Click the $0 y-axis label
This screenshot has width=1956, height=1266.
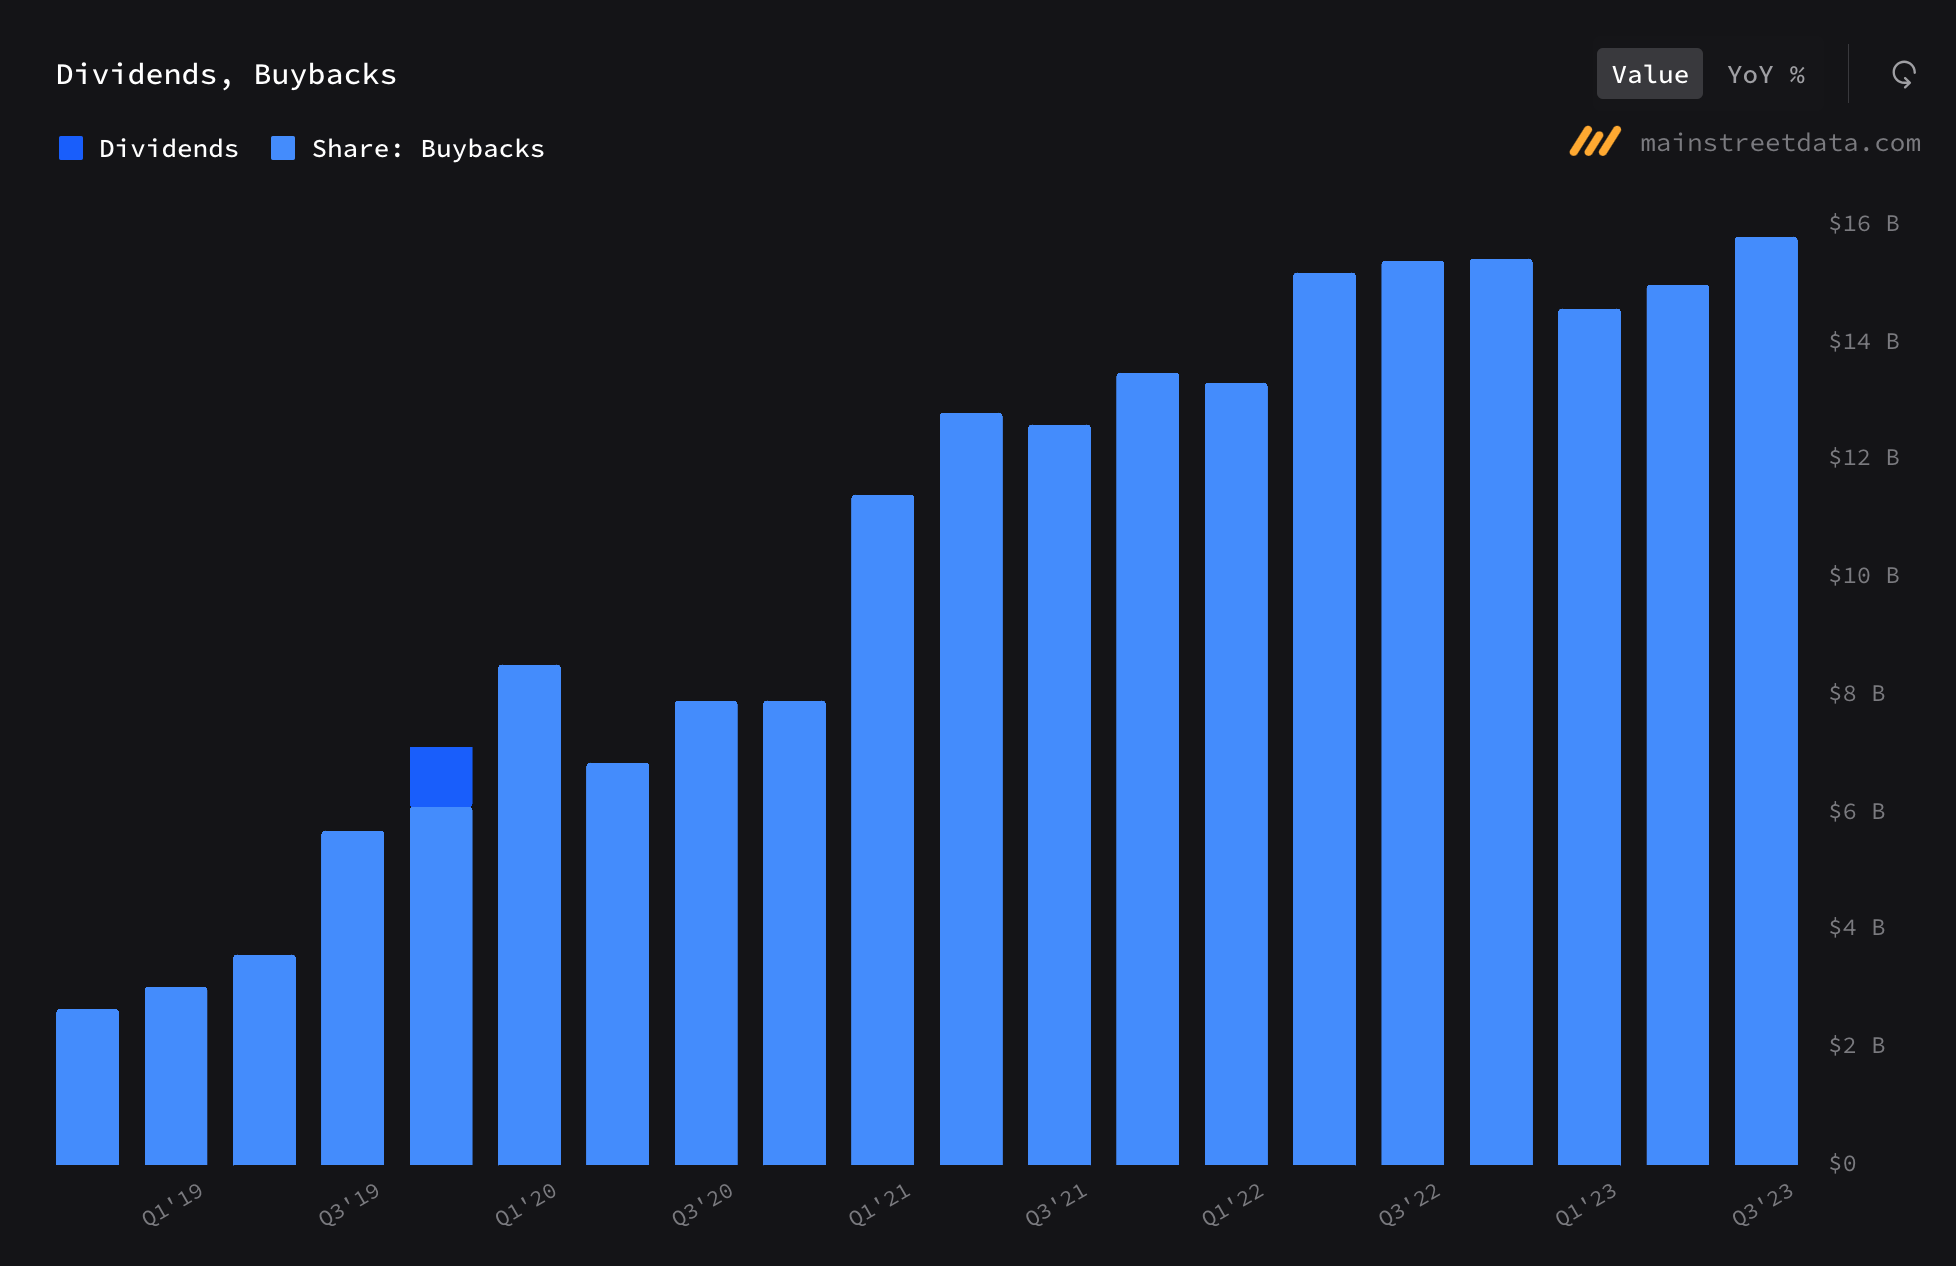click(1842, 1163)
